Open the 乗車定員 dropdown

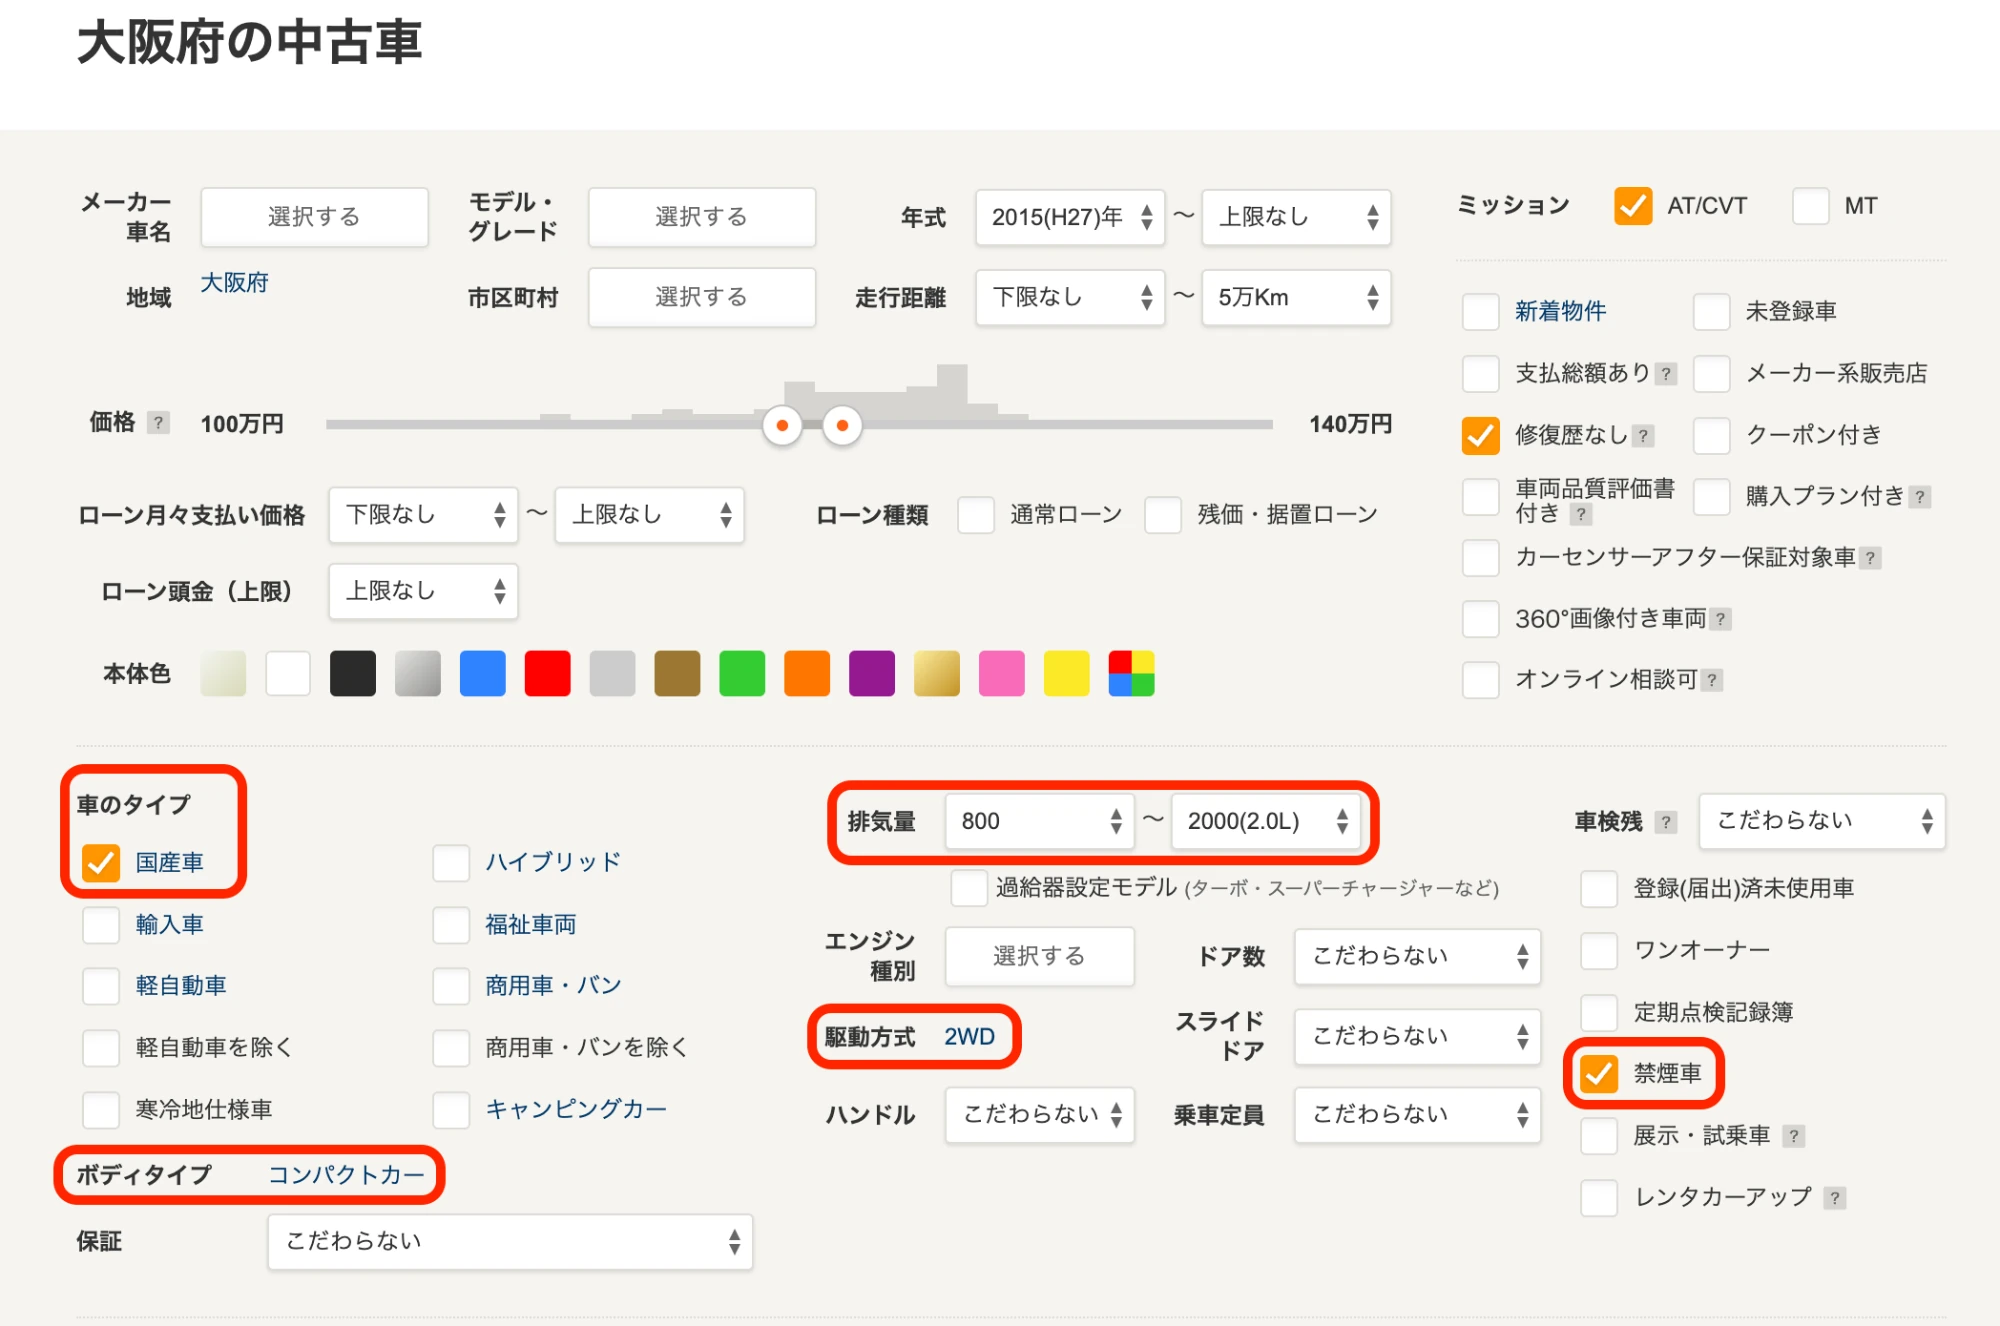[x=1417, y=1115]
